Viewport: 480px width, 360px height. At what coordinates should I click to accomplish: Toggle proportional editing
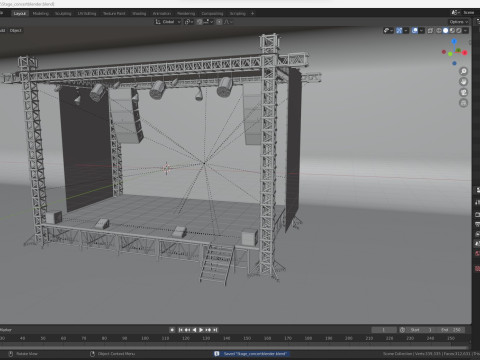click(x=219, y=22)
